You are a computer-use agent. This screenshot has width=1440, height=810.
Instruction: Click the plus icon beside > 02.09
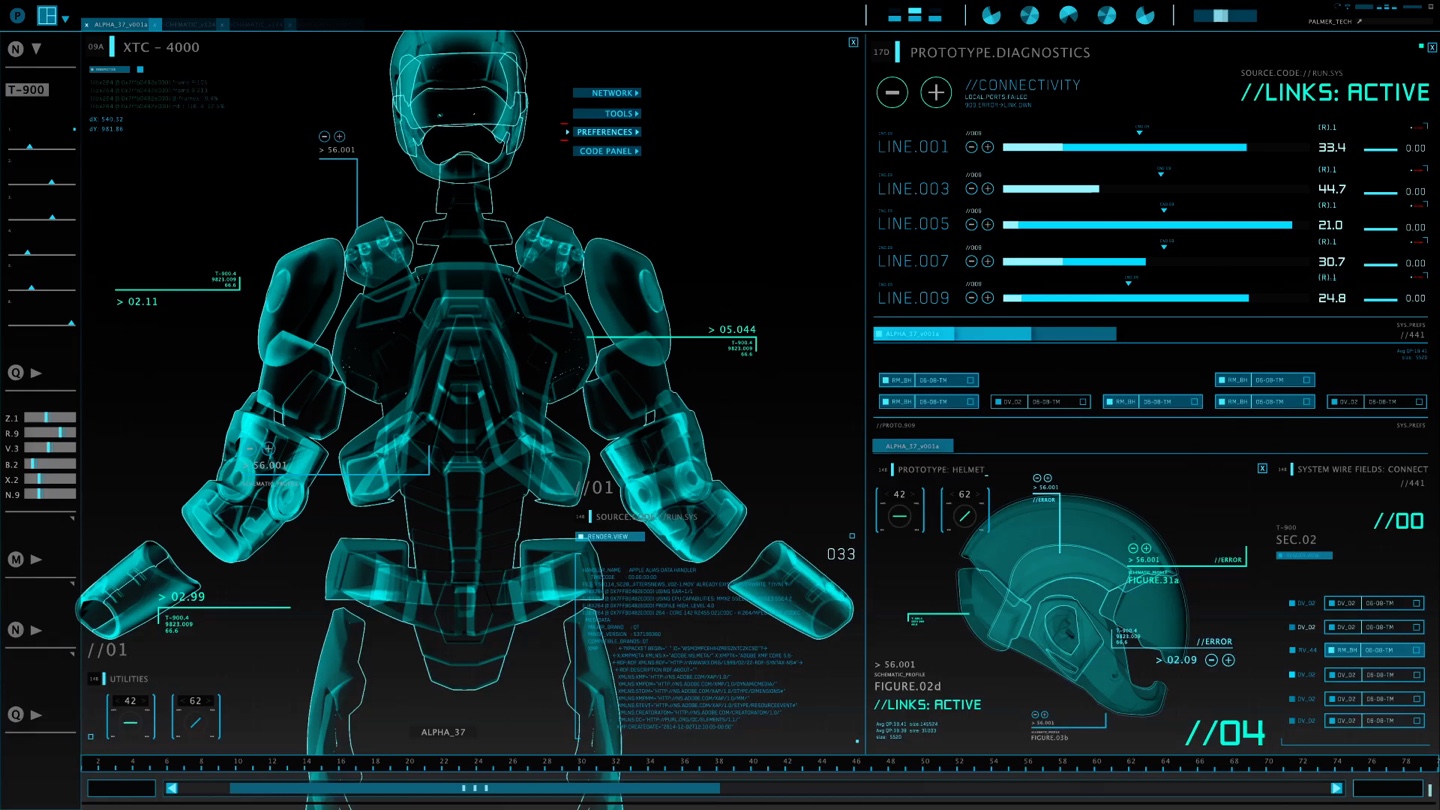pyautogui.click(x=1228, y=660)
